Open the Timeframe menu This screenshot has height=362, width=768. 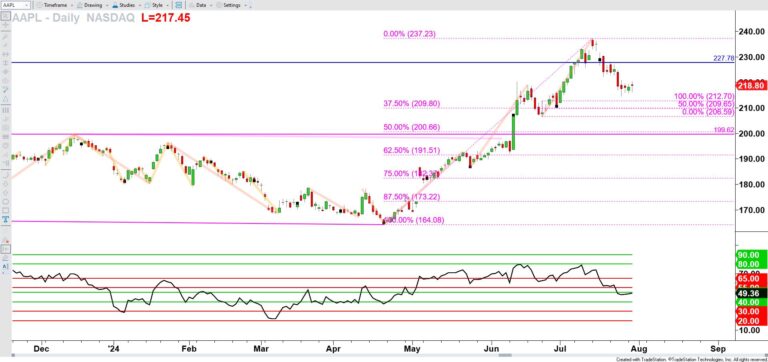click(56, 5)
